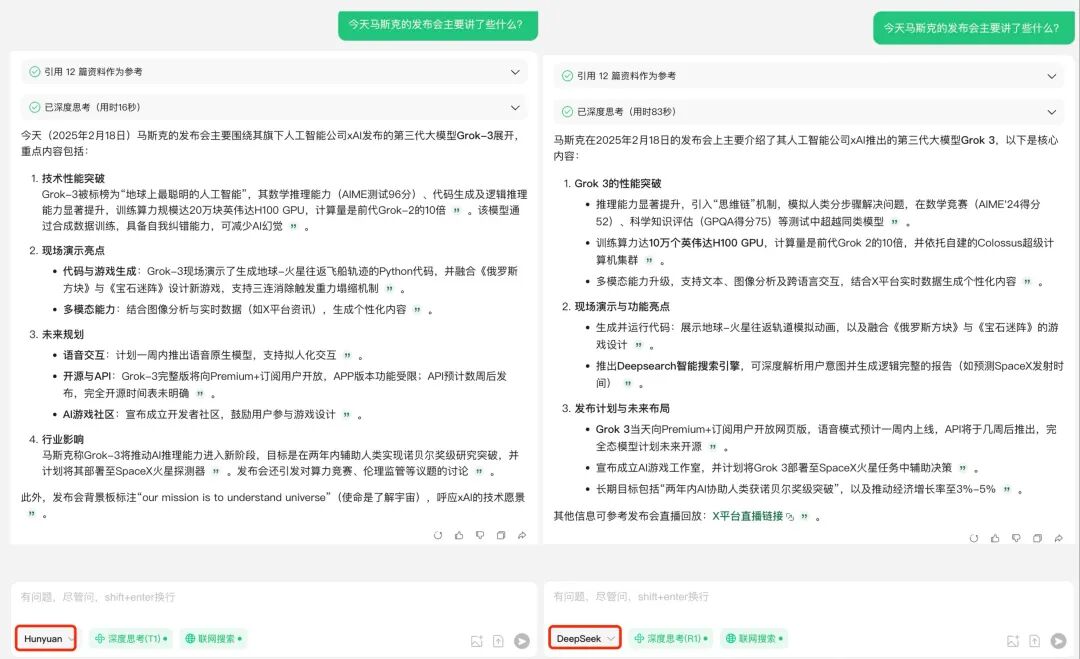Screen dimensions: 1080x659
Task: Click bold label "代码与游戏生成"
Action: pyautogui.click(x=100, y=271)
